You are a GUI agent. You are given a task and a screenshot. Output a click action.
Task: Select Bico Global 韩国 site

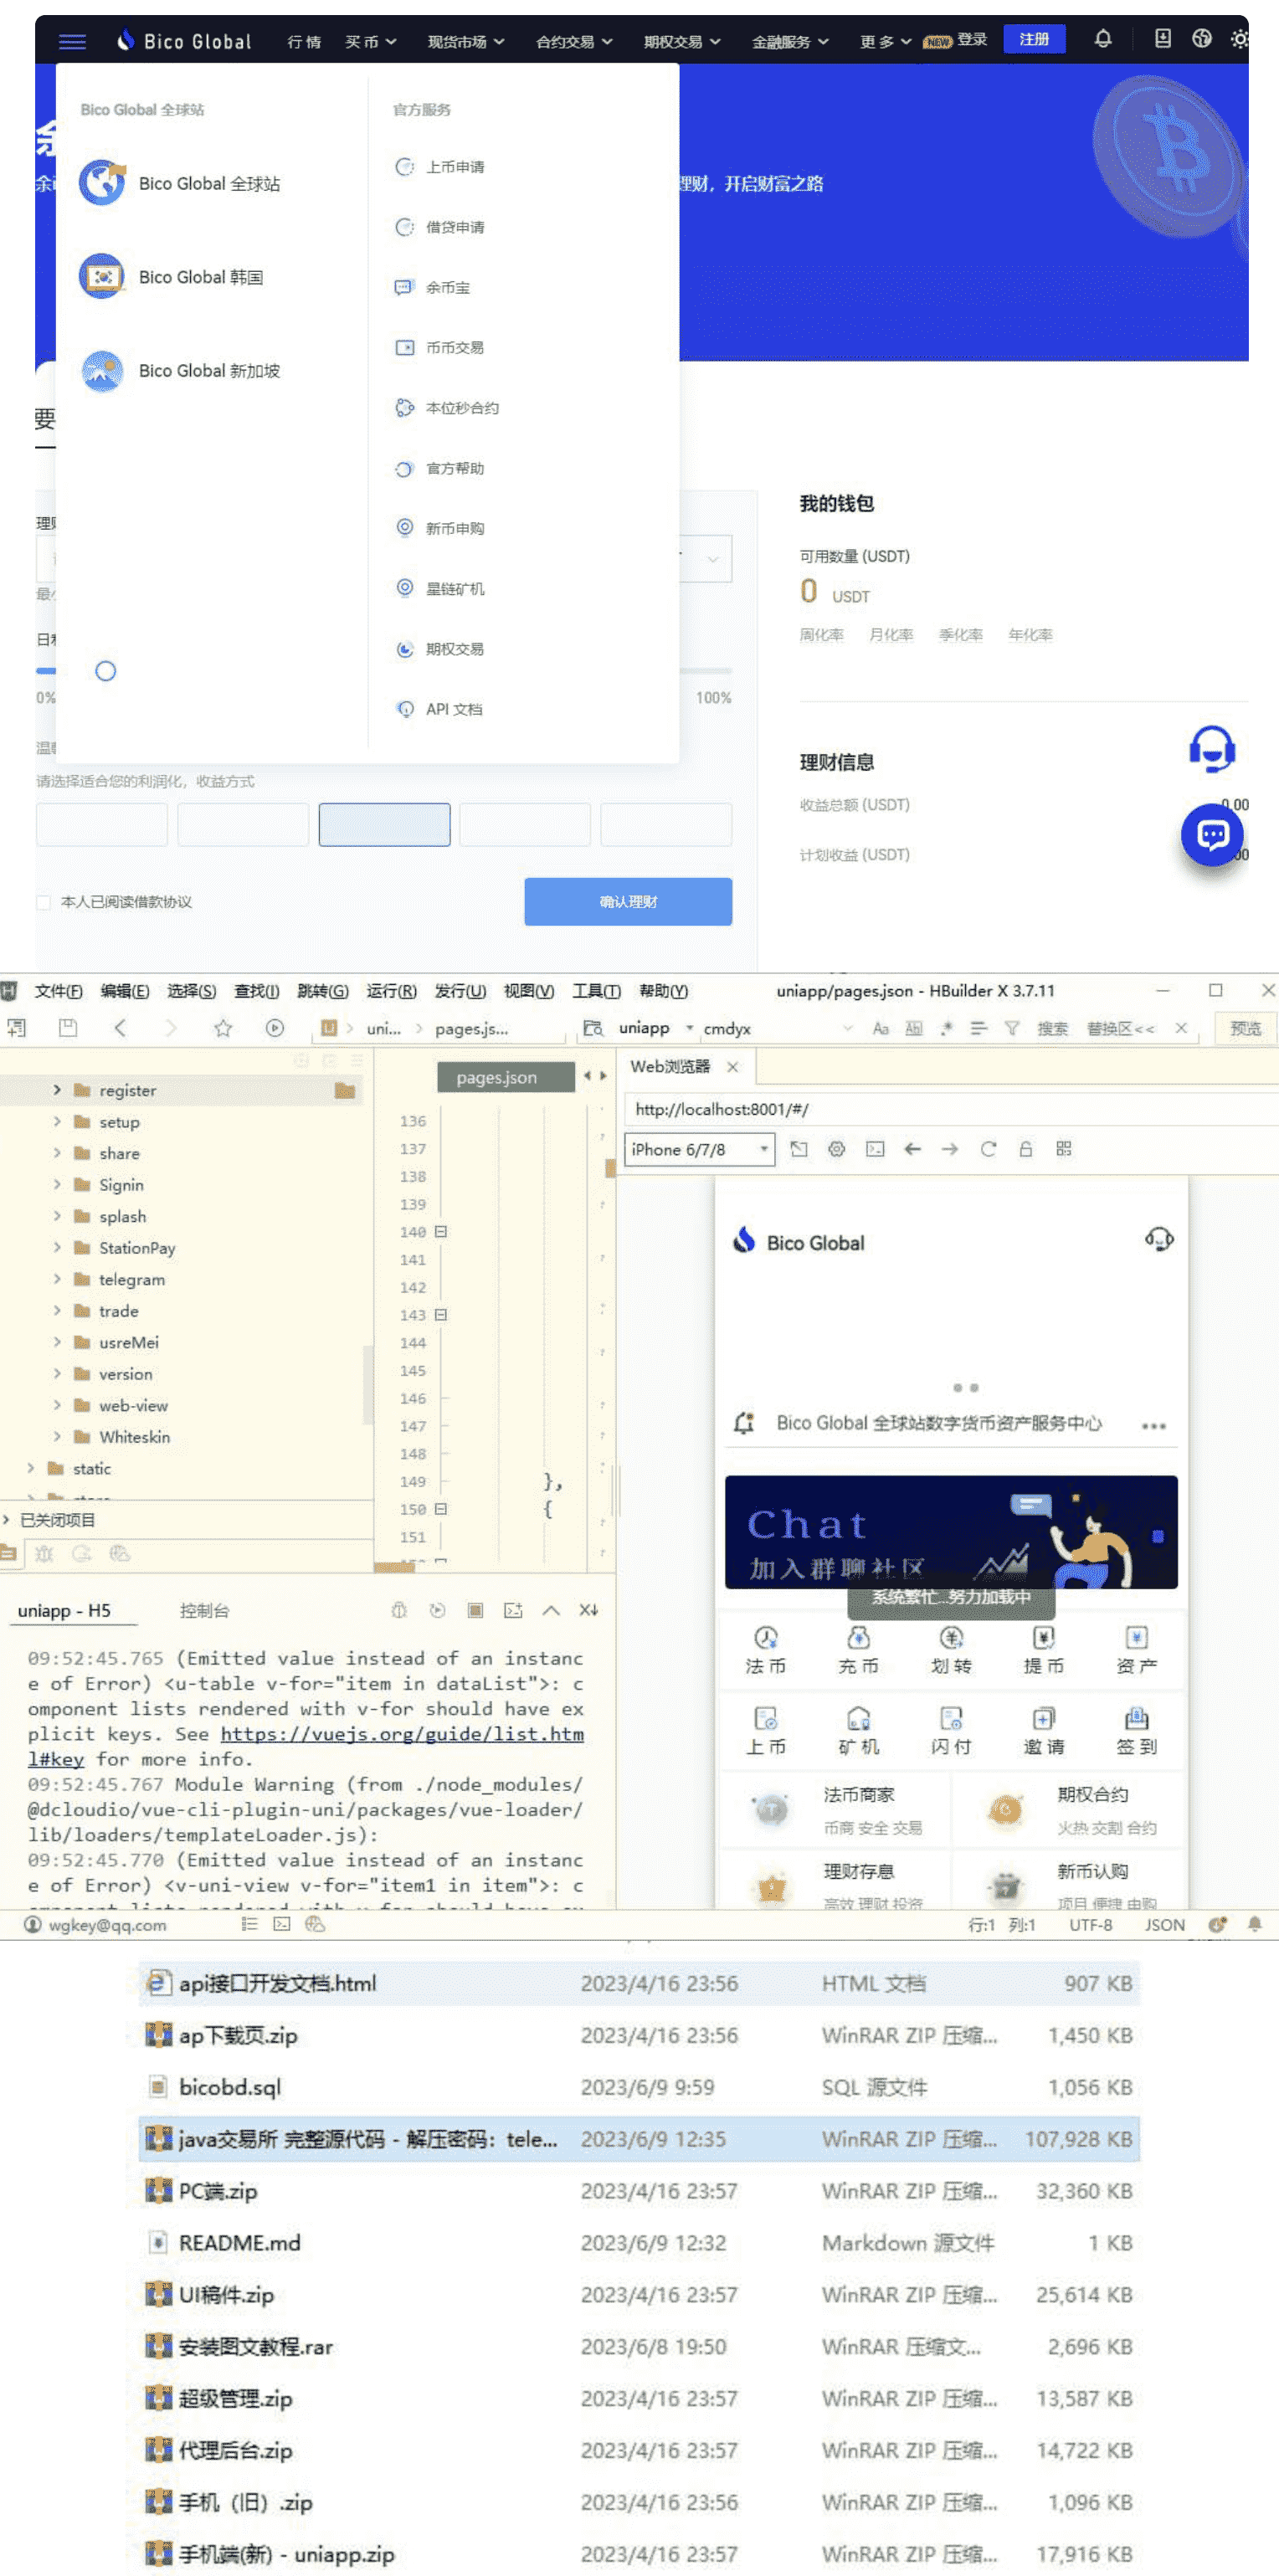point(171,277)
